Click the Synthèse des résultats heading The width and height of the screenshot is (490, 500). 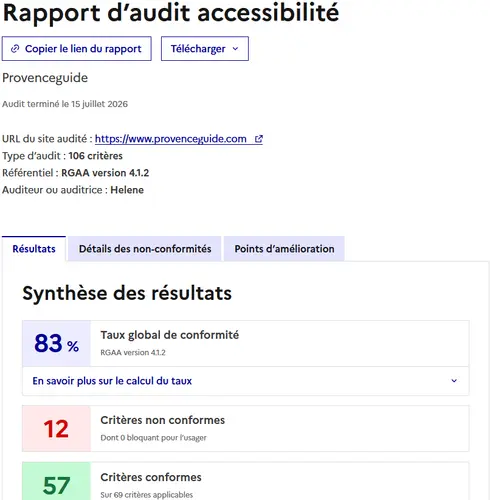(x=127, y=294)
